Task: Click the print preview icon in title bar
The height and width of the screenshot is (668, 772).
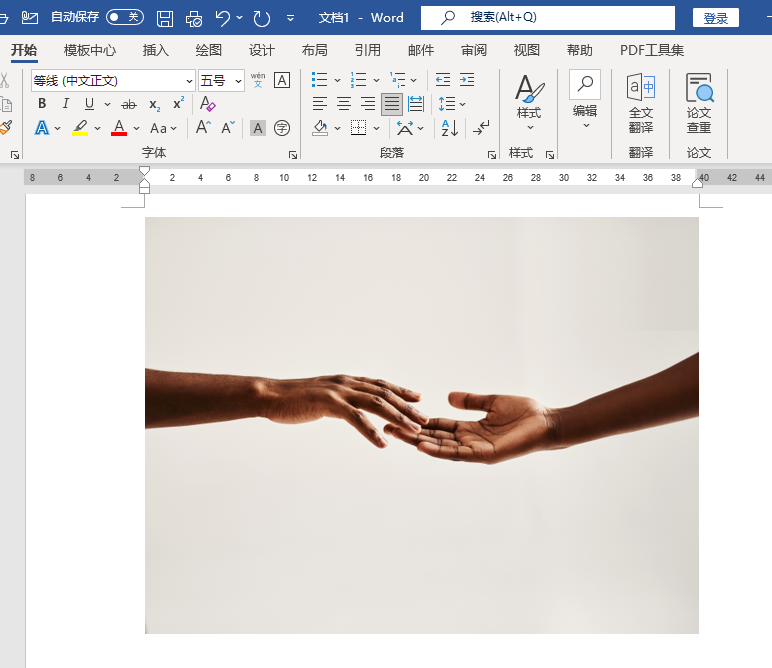Action: pyautogui.click(x=193, y=19)
